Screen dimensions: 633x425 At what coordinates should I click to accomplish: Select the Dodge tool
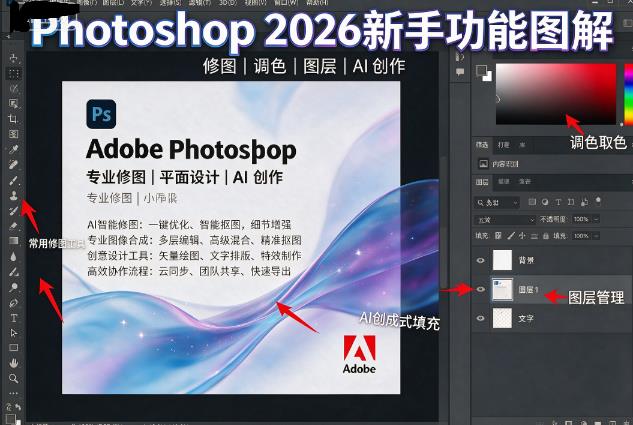(x=14, y=287)
